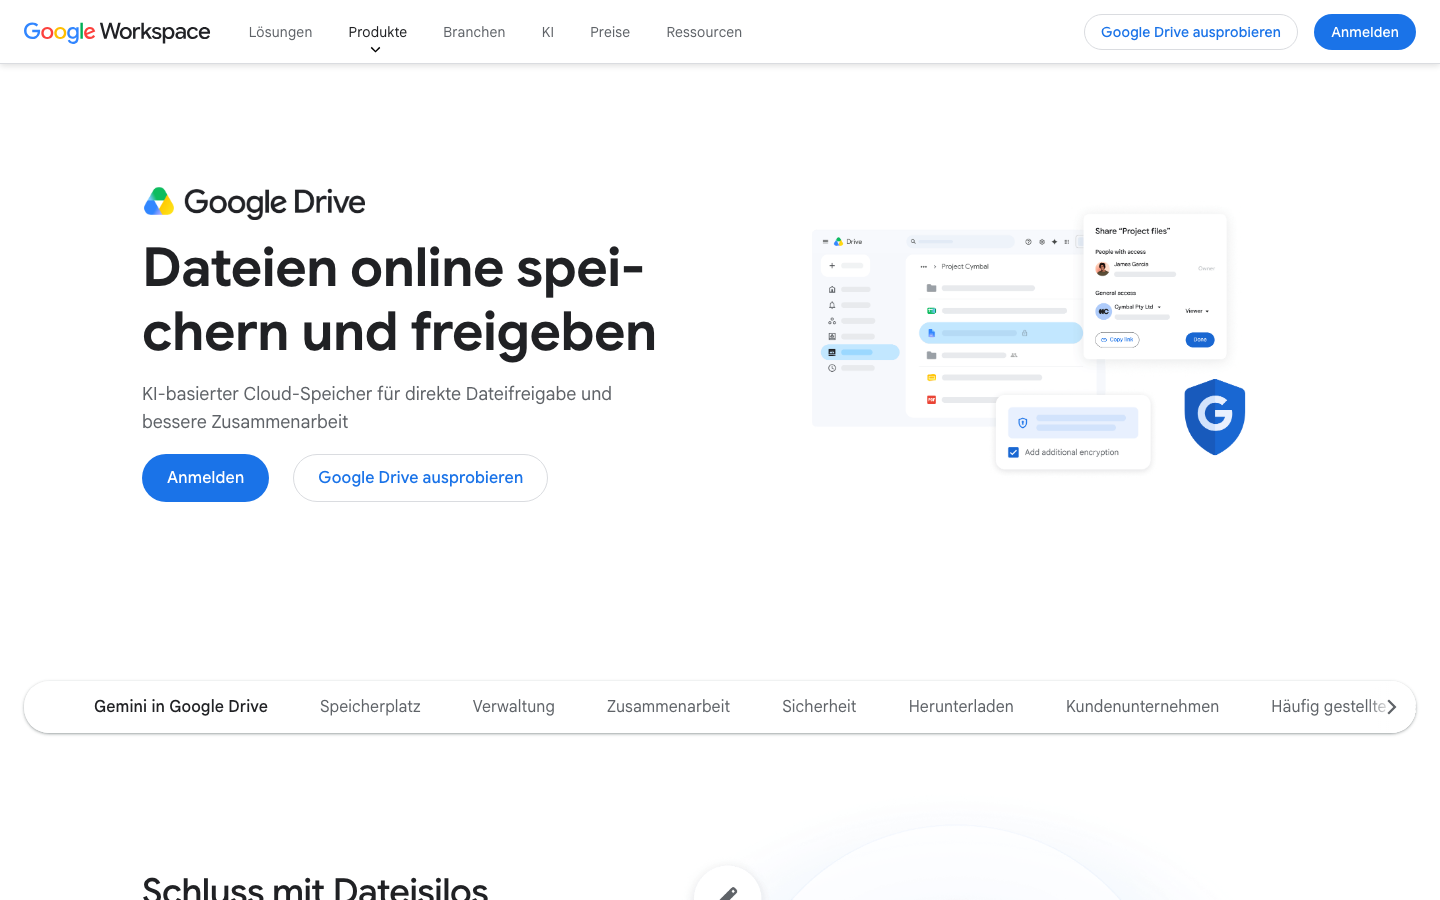Click the Share Project files dialog illustration

pos(1155,286)
